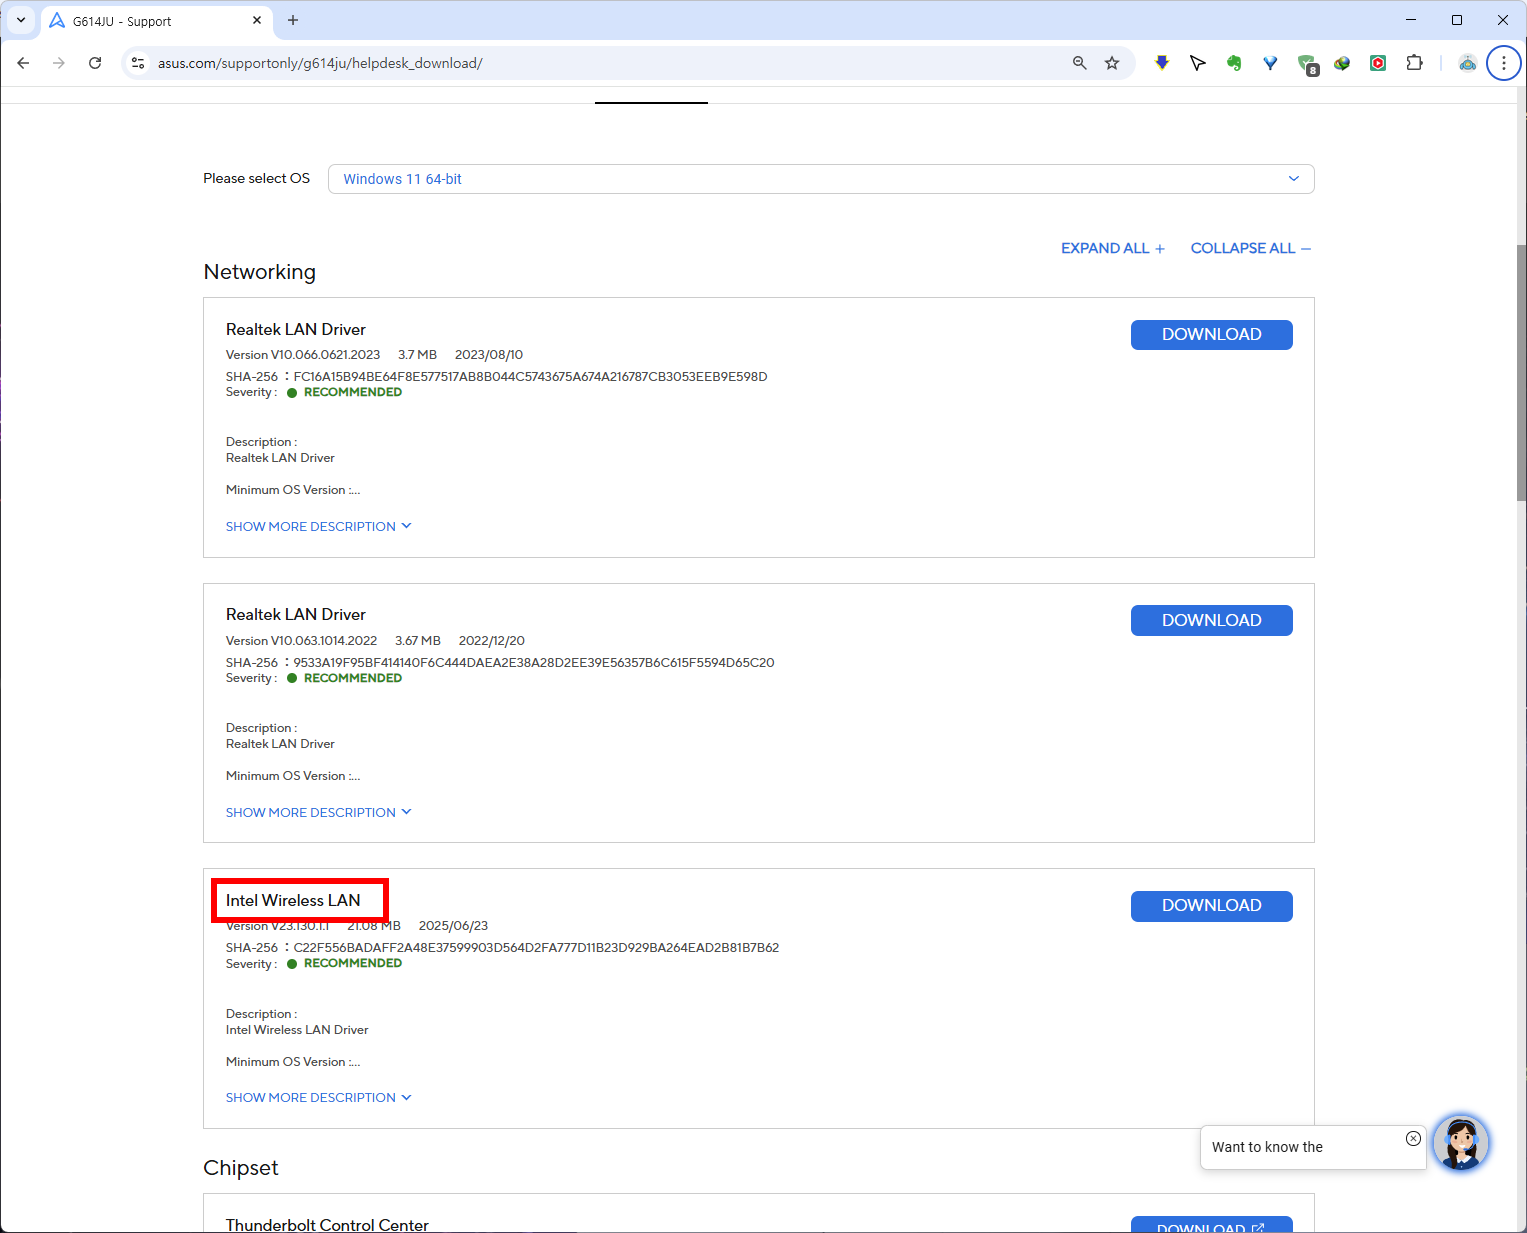The width and height of the screenshot is (1527, 1233).
Task: Click EXPAND ALL link
Action: click(1112, 248)
